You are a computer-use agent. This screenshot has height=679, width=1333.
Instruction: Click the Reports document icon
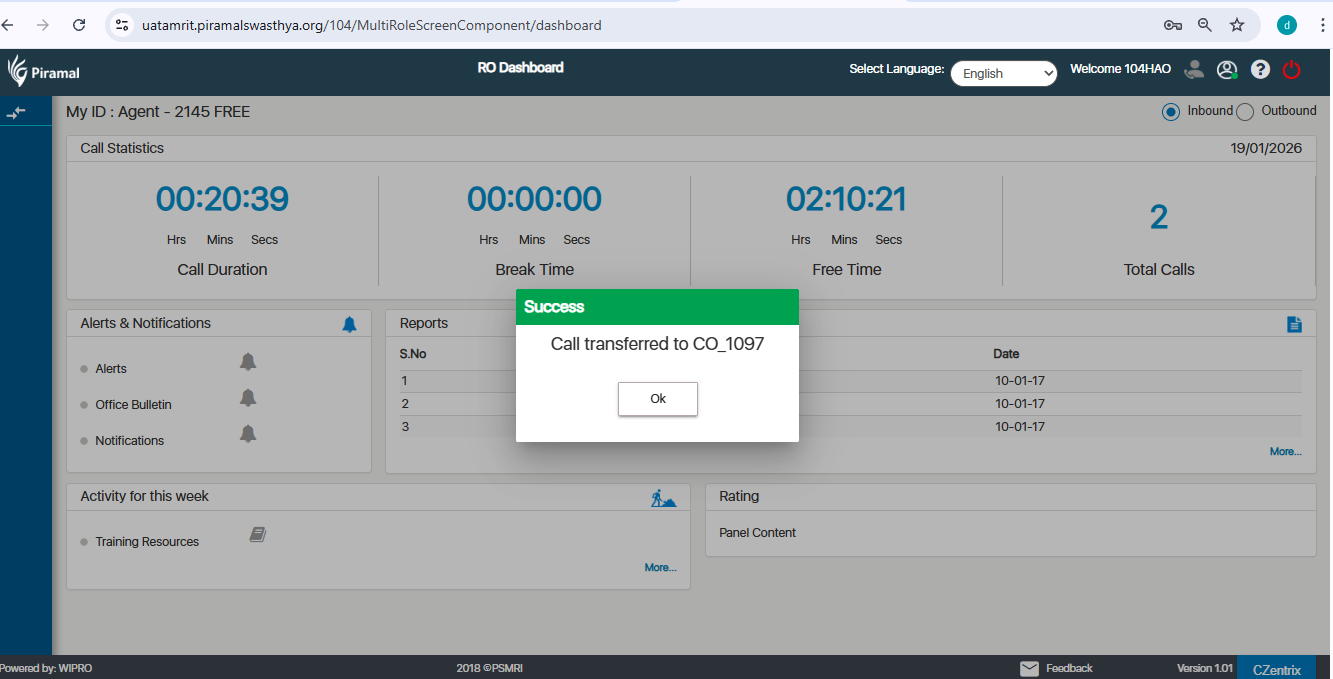tap(1294, 324)
